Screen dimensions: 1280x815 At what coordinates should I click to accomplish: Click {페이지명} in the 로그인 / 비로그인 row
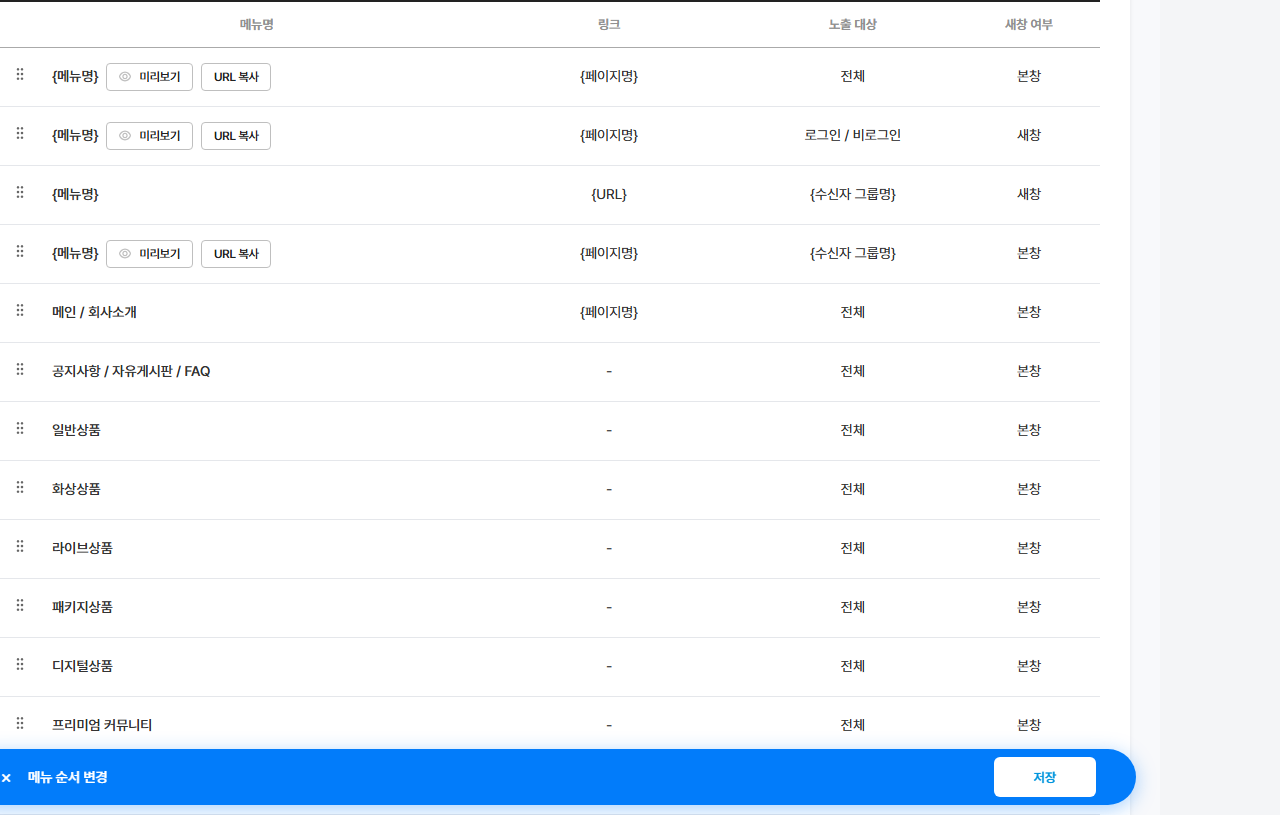(609, 135)
